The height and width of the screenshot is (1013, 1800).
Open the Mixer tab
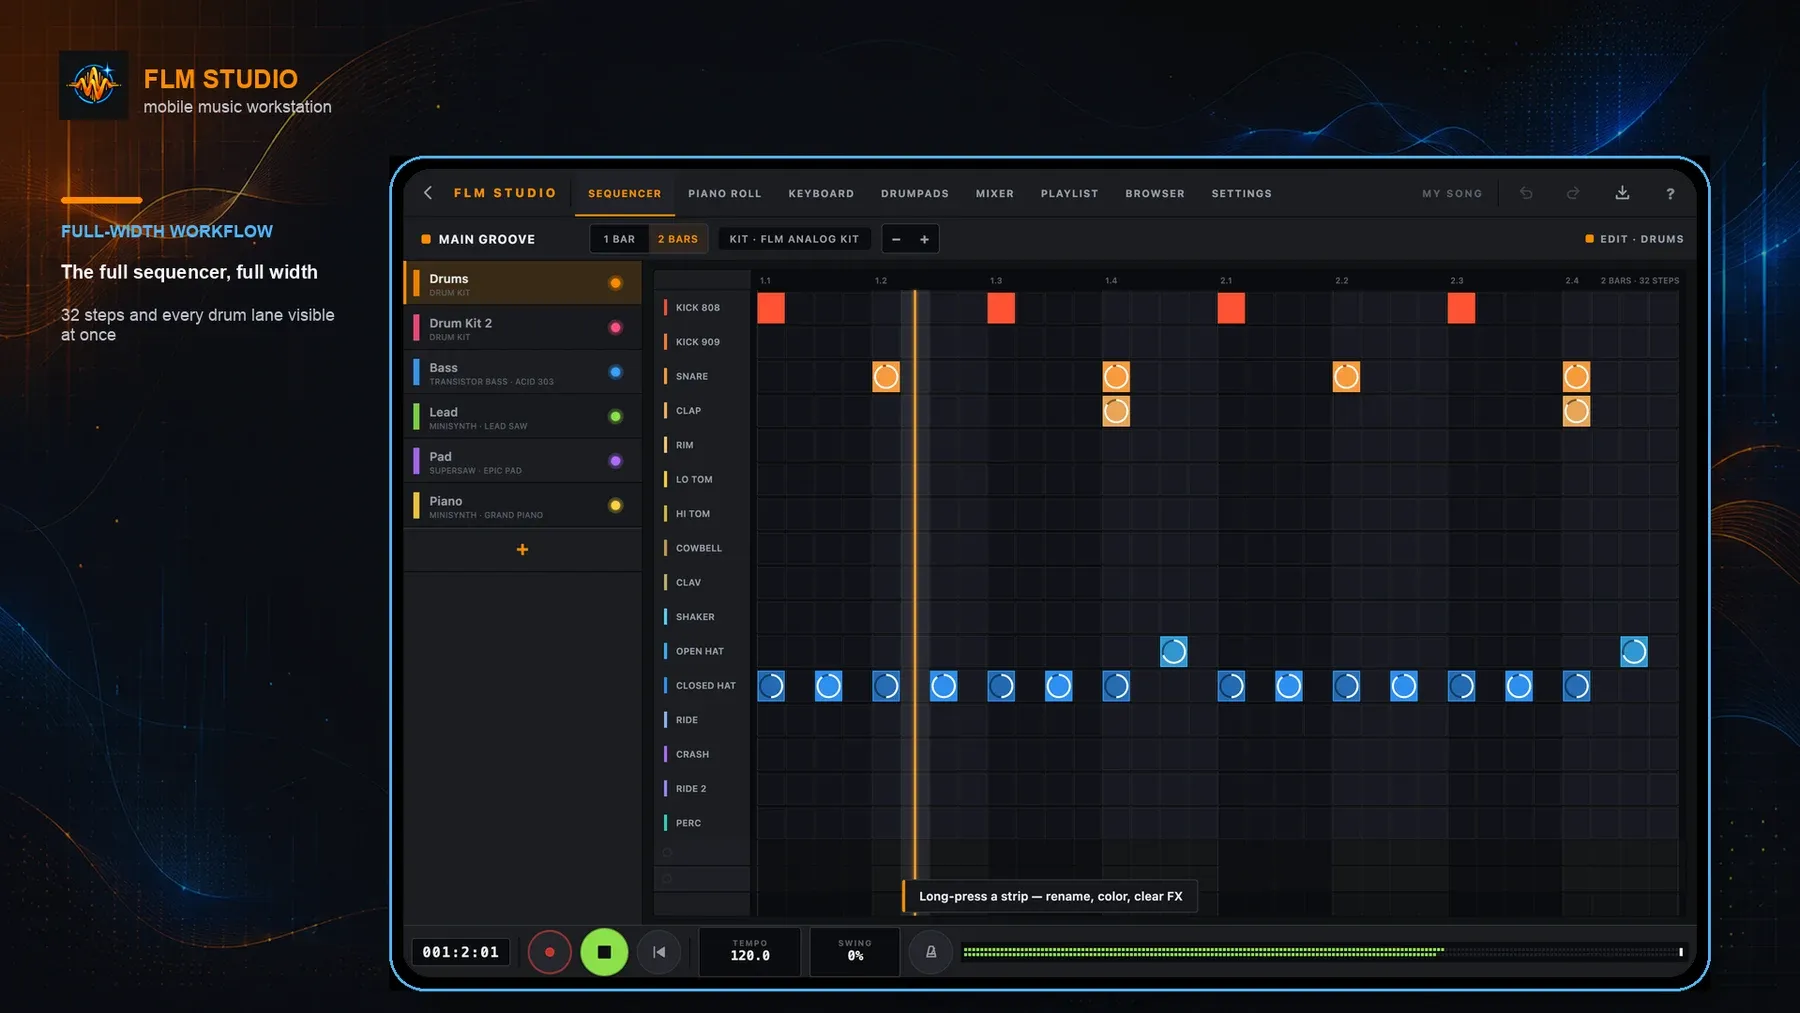coord(995,194)
